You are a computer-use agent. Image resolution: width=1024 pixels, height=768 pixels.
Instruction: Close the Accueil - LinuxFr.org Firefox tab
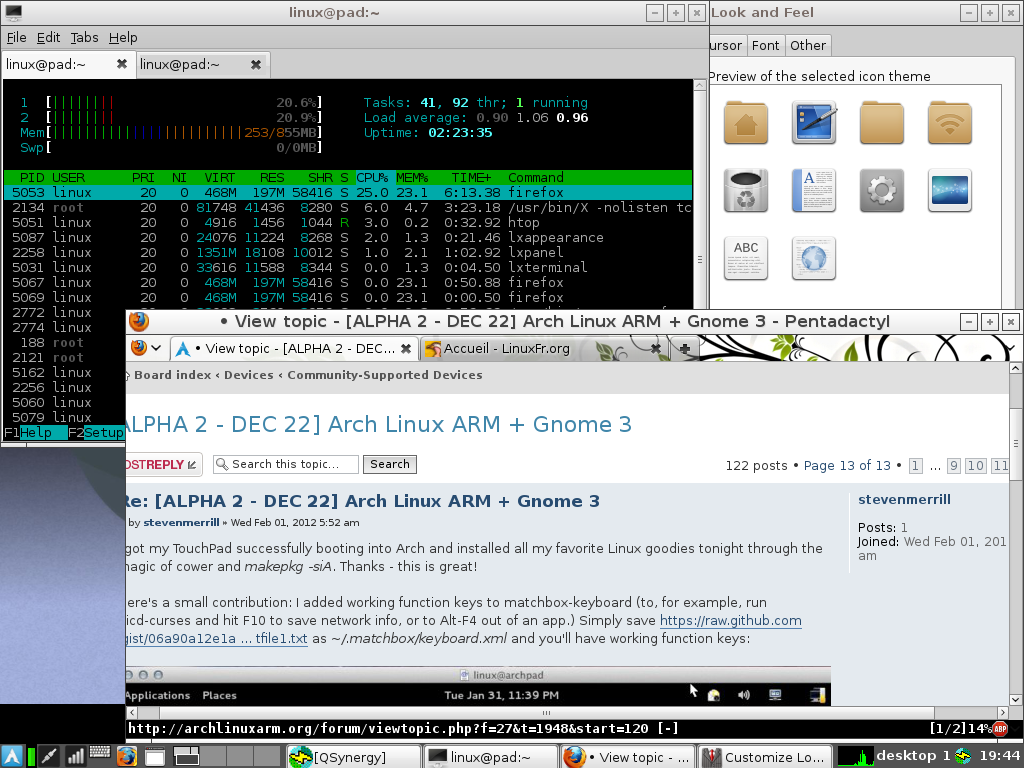pos(656,349)
